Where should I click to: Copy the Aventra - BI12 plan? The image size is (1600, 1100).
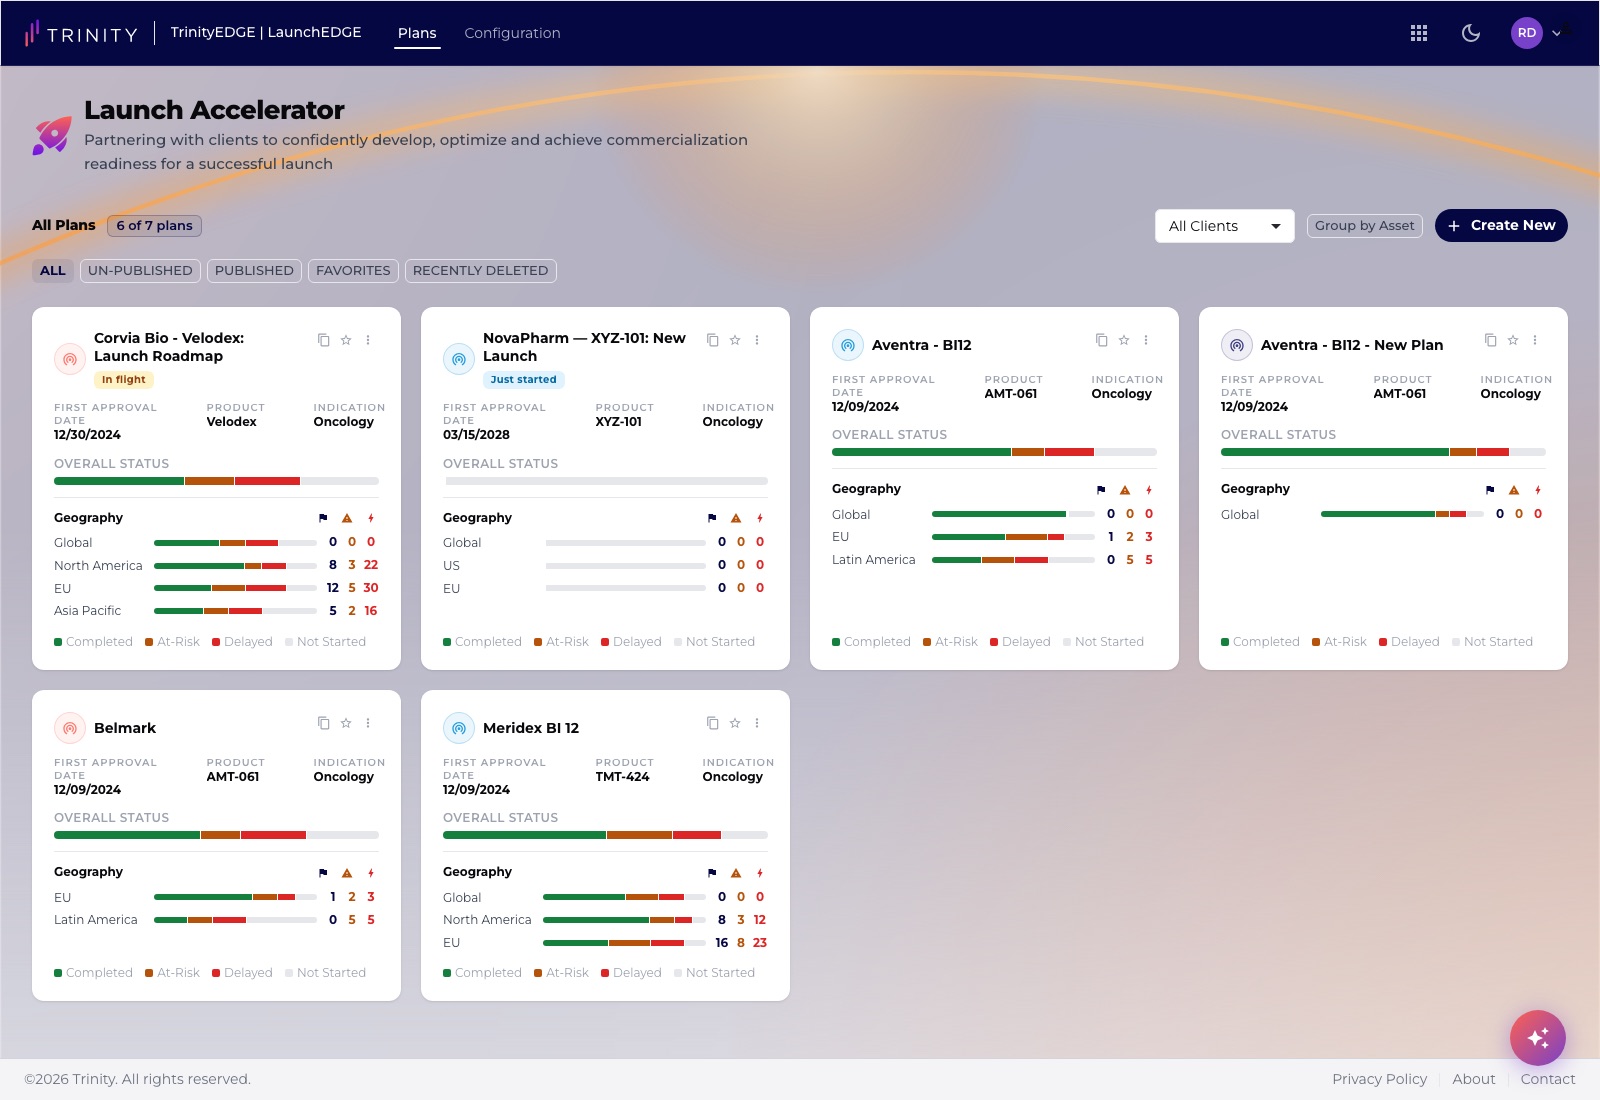click(x=1101, y=340)
